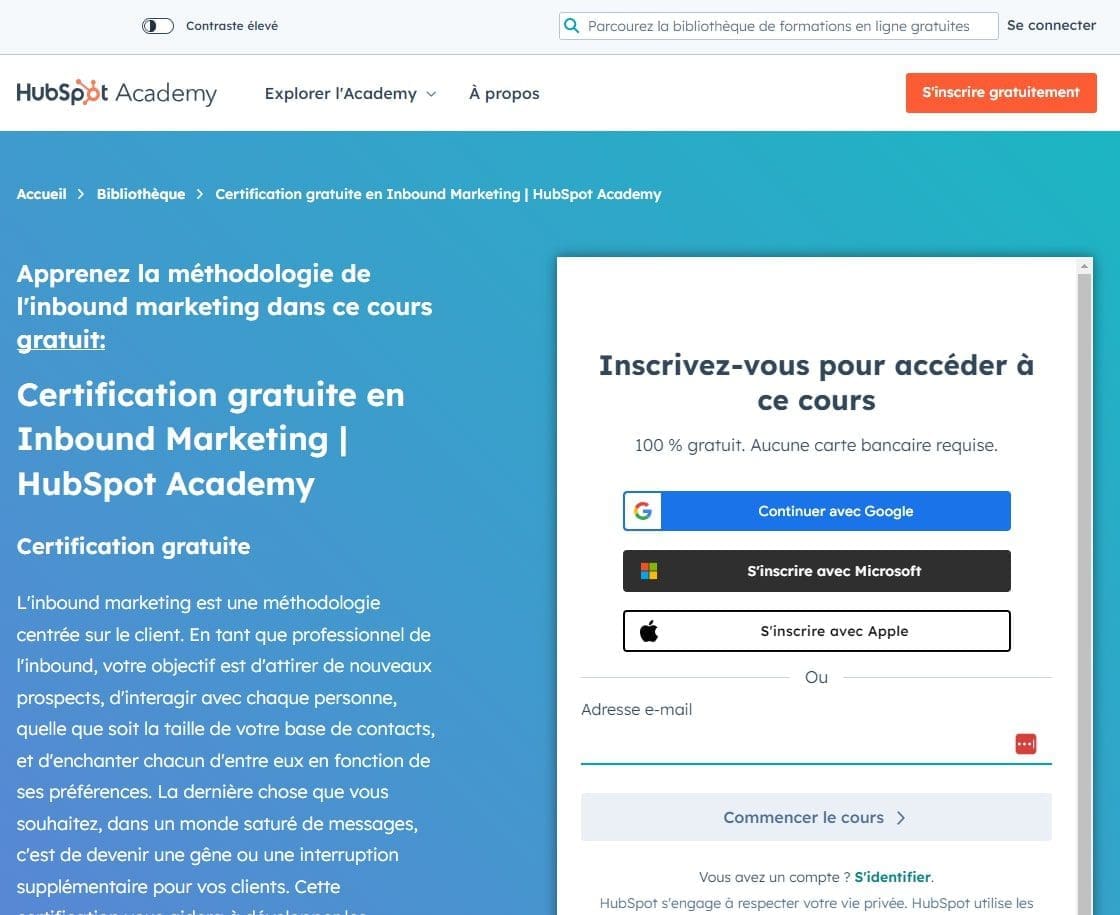Image resolution: width=1120 pixels, height=915 pixels.
Task: Sign up with Microsoft button
Action: (816, 571)
